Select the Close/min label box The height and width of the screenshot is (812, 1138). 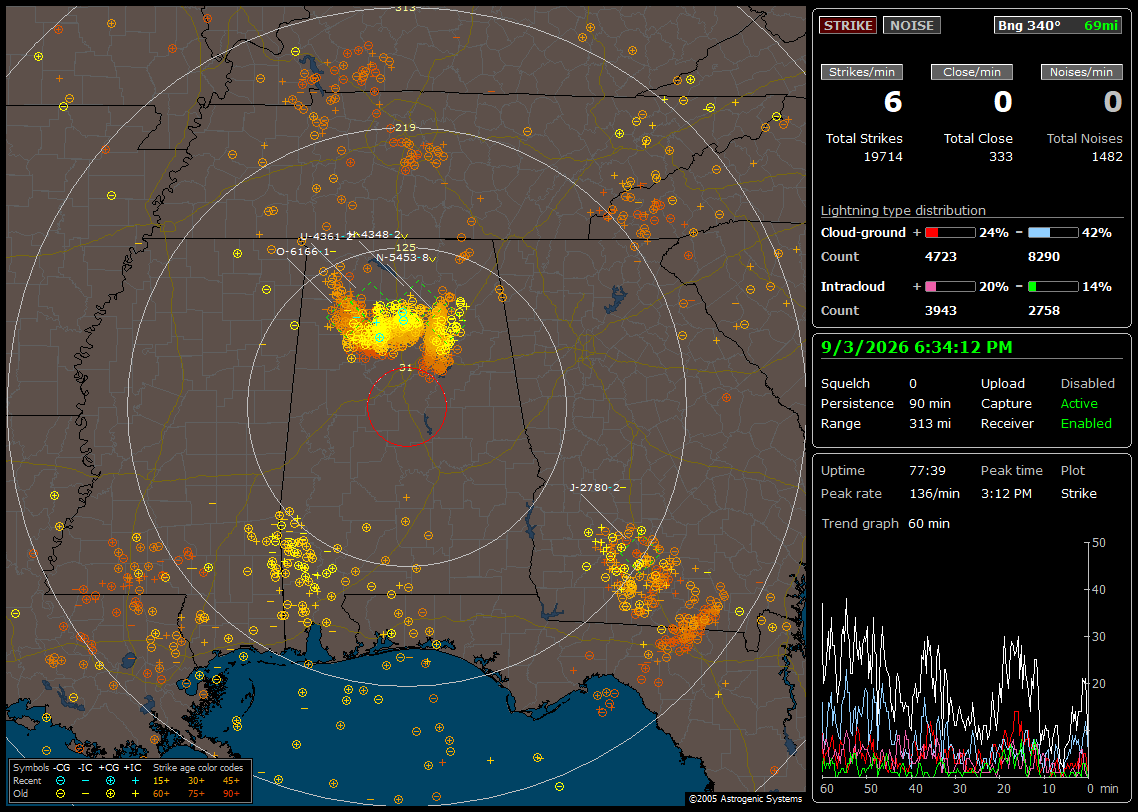[x=972, y=72]
